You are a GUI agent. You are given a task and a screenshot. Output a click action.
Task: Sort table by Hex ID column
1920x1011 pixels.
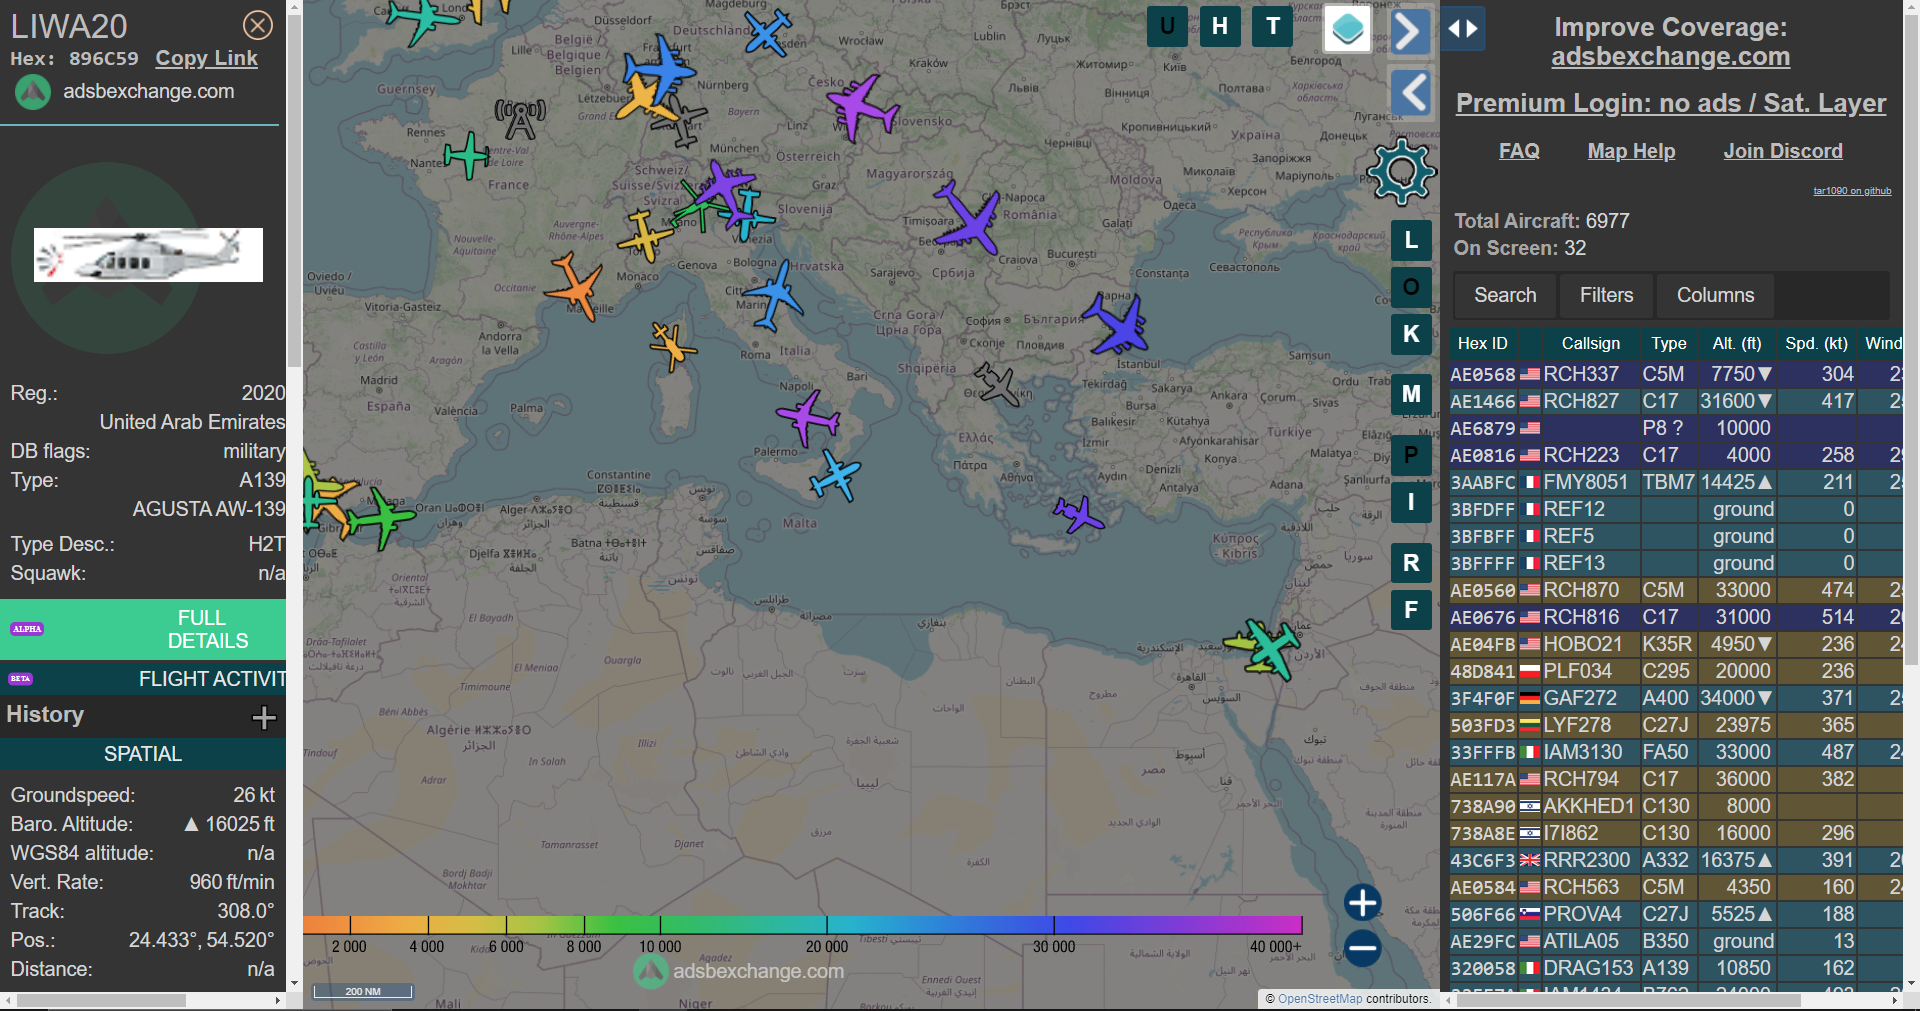pyautogui.click(x=1482, y=343)
